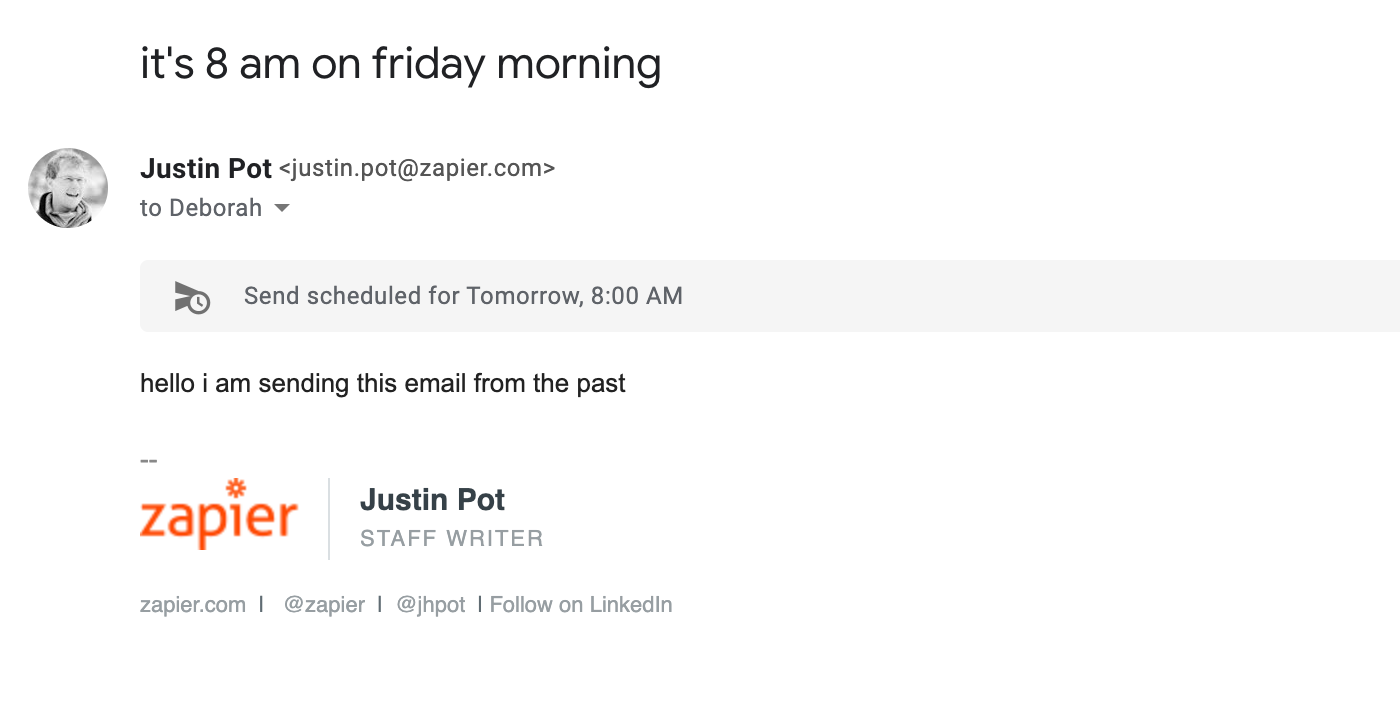Click the Follow on LinkedIn link
The width and height of the screenshot is (1400, 726).
[x=581, y=605]
